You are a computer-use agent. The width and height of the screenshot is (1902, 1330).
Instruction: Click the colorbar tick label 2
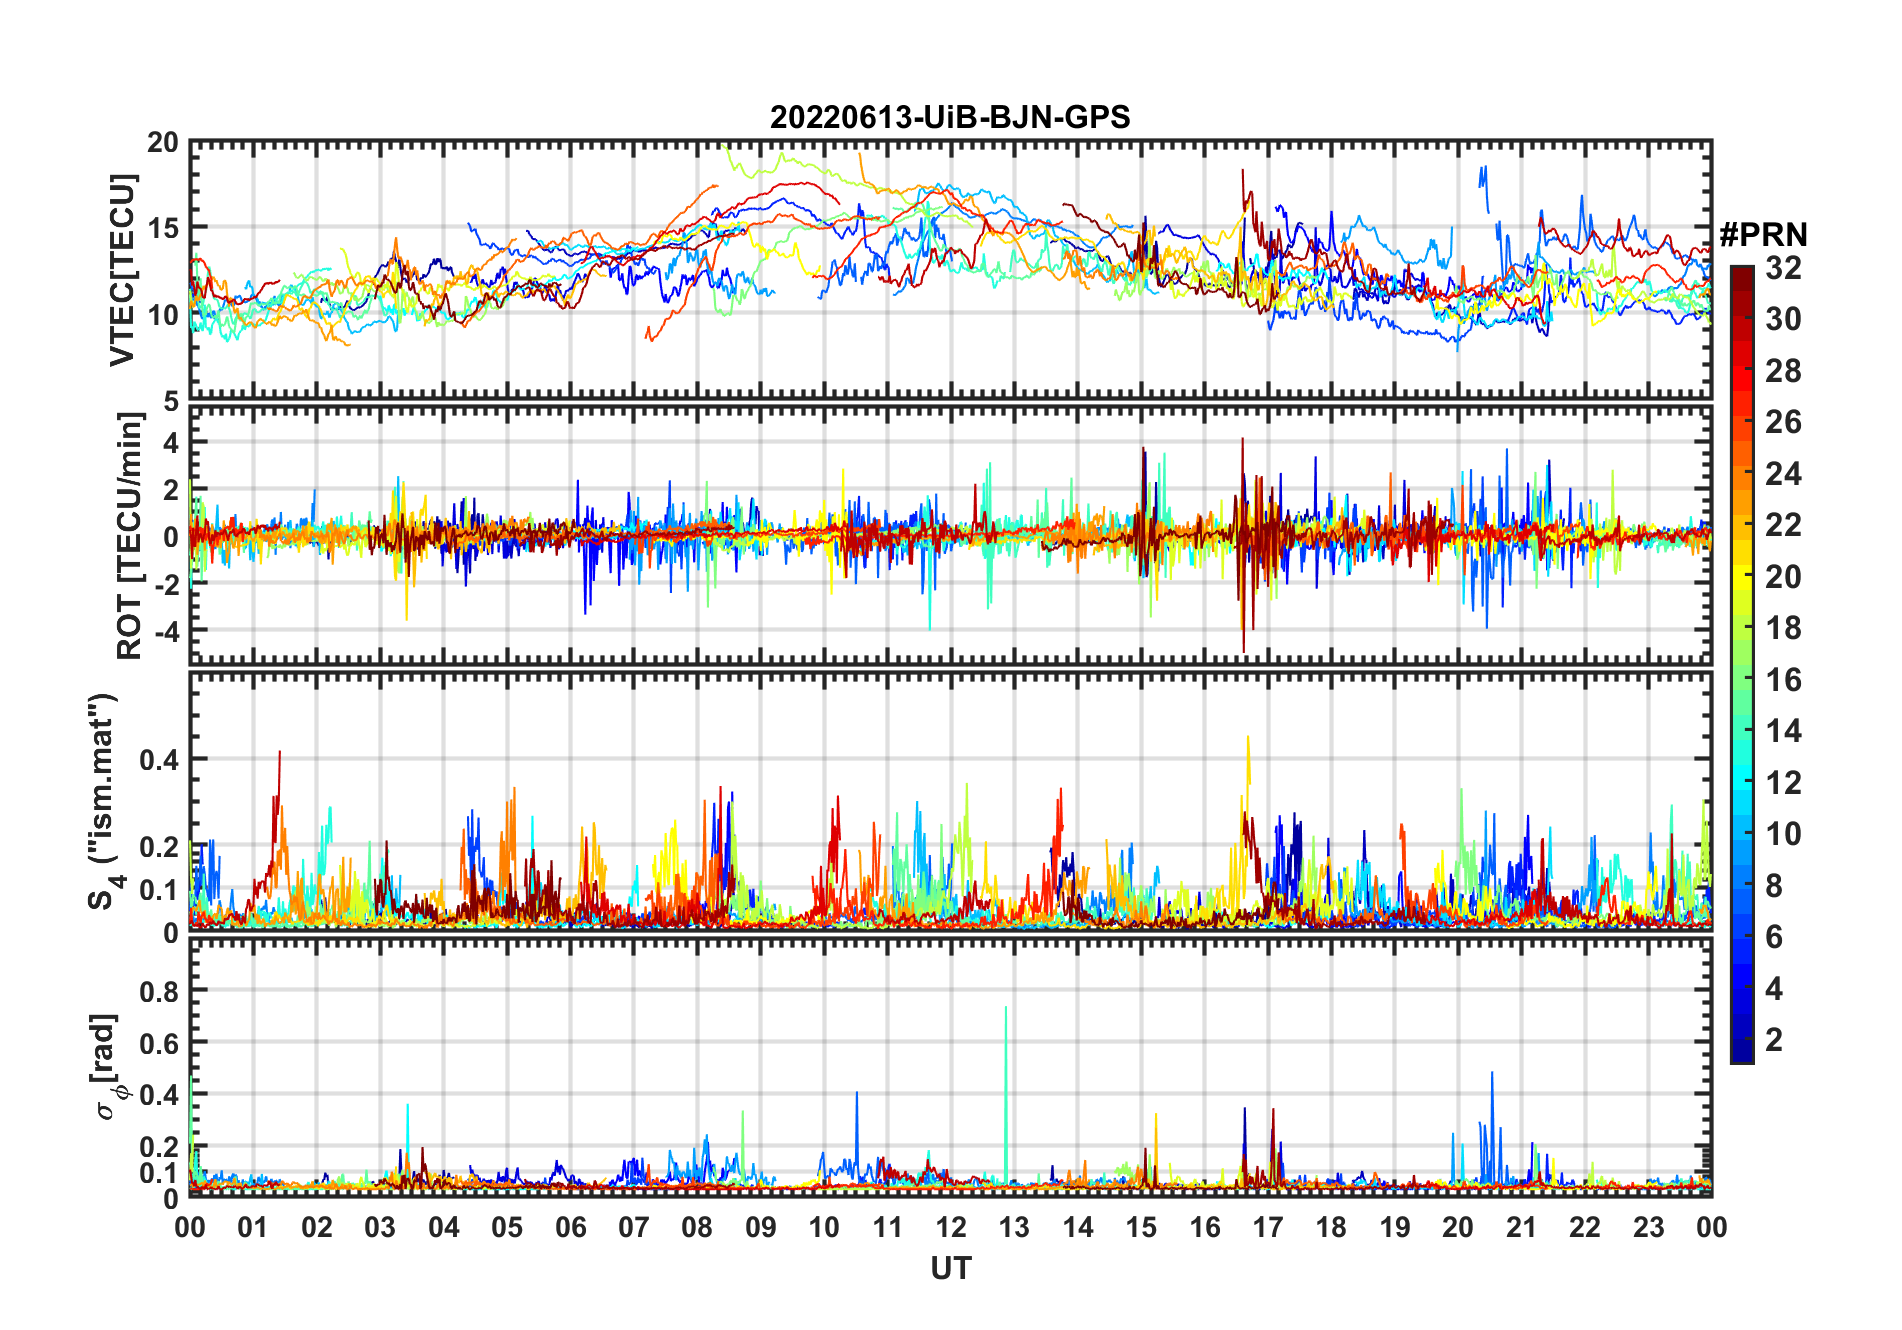click(1774, 1040)
